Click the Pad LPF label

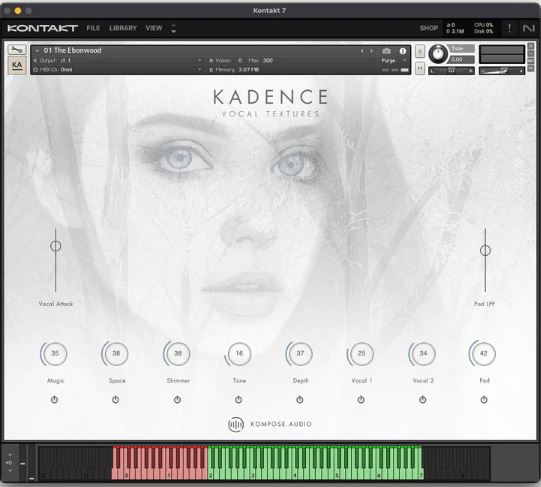tap(484, 304)
